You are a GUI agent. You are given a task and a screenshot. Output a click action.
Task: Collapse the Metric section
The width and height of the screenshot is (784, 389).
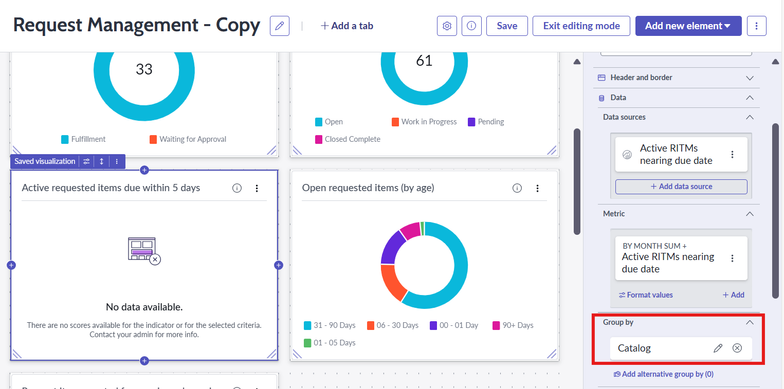click(x=749, y=214)
